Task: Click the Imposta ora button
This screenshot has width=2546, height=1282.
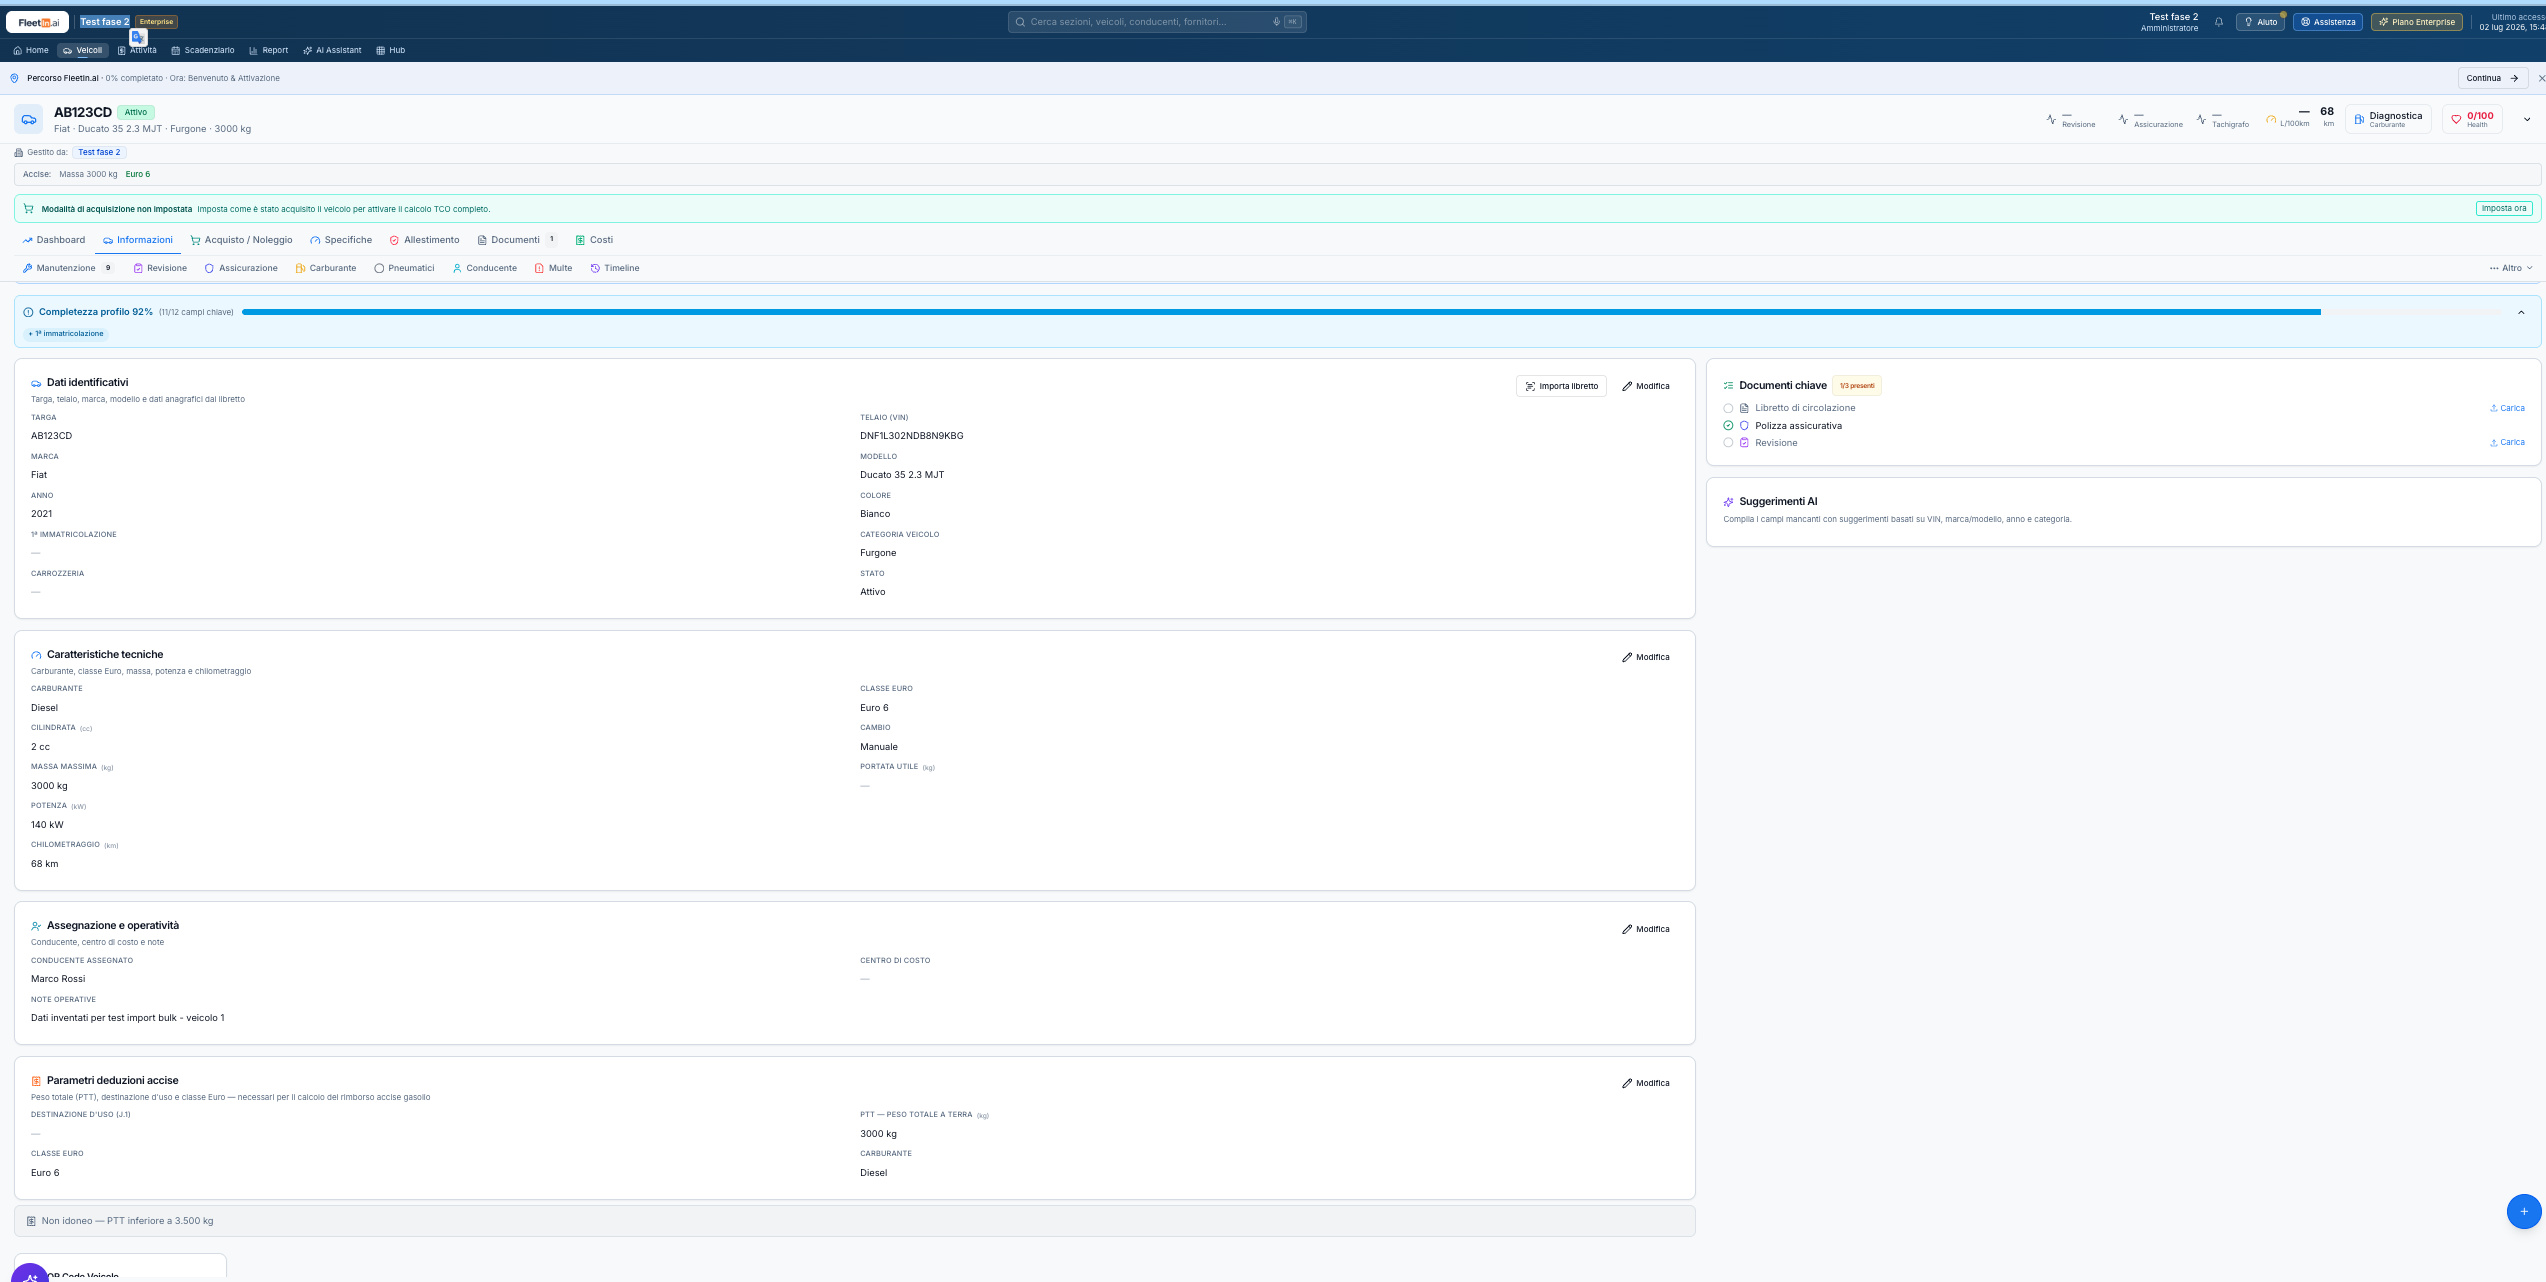Action: [2504, 209]
